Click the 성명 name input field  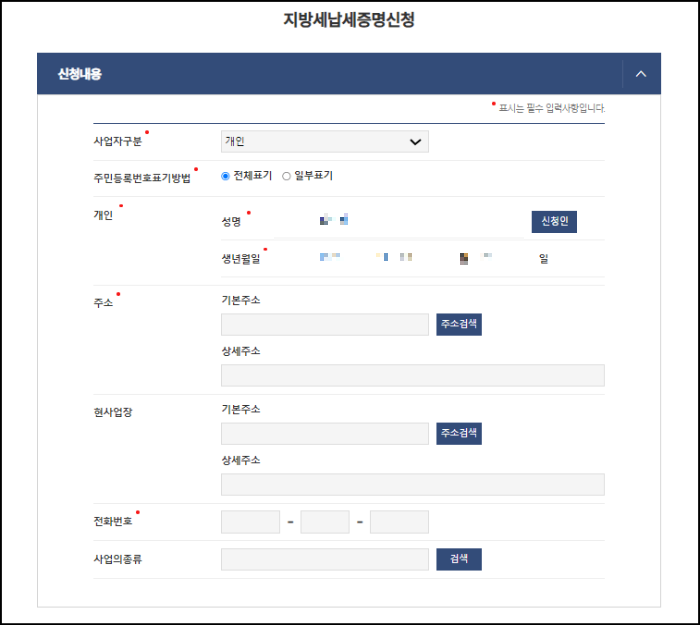coord(399,221)
